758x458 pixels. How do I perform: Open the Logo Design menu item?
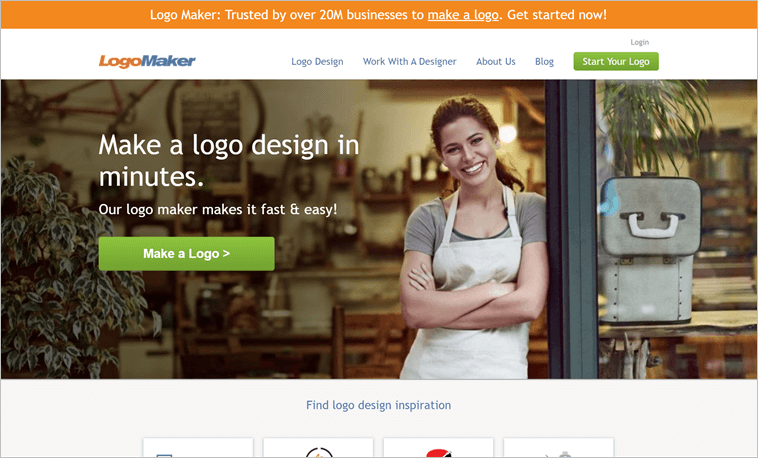tap(317, 62)
